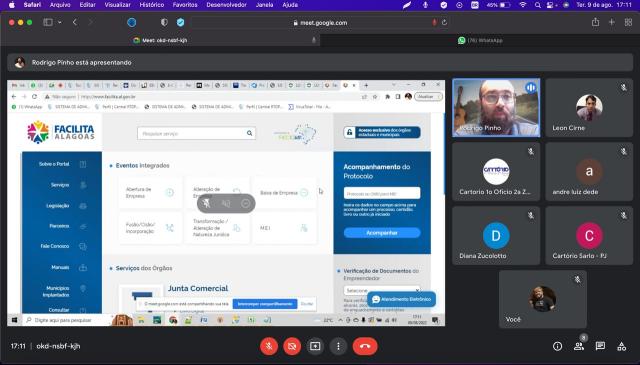Click the blue shield extension icon
640x365 pixels.
tap(180, 22)
